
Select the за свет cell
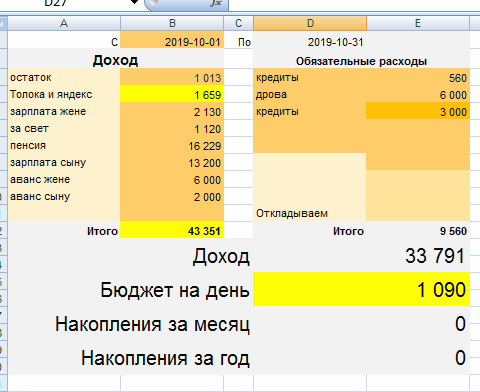64,128
